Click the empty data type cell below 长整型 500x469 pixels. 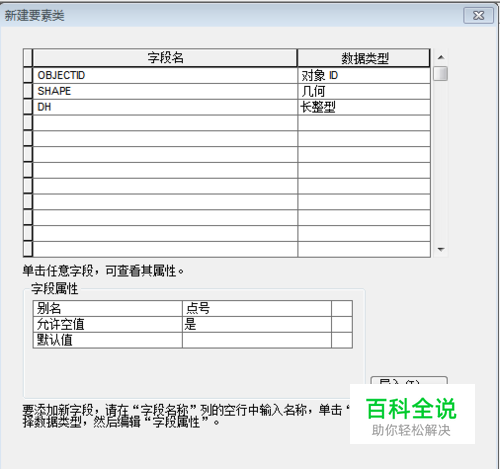tap(364, 123)
